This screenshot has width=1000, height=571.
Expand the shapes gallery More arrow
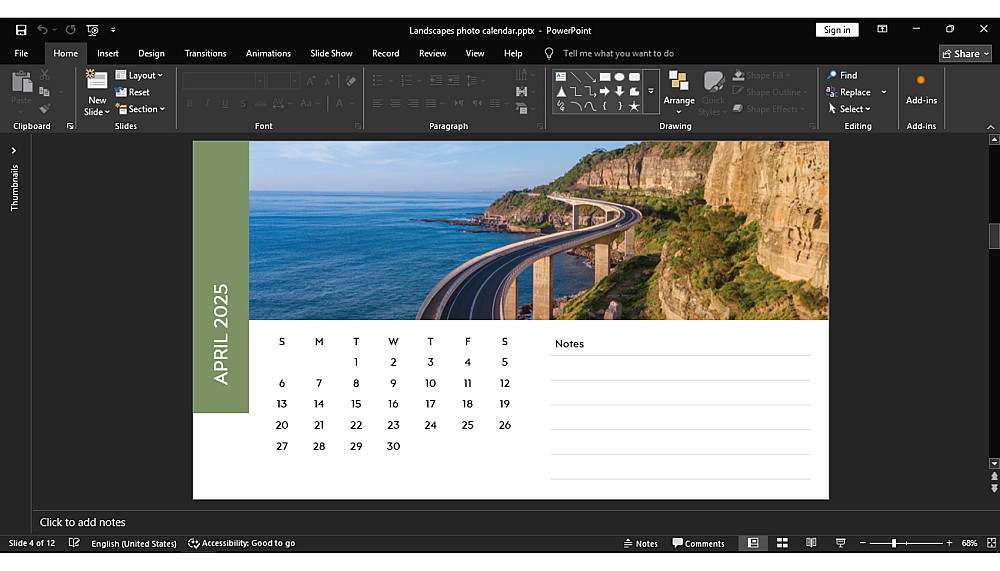tap(651, 91)
